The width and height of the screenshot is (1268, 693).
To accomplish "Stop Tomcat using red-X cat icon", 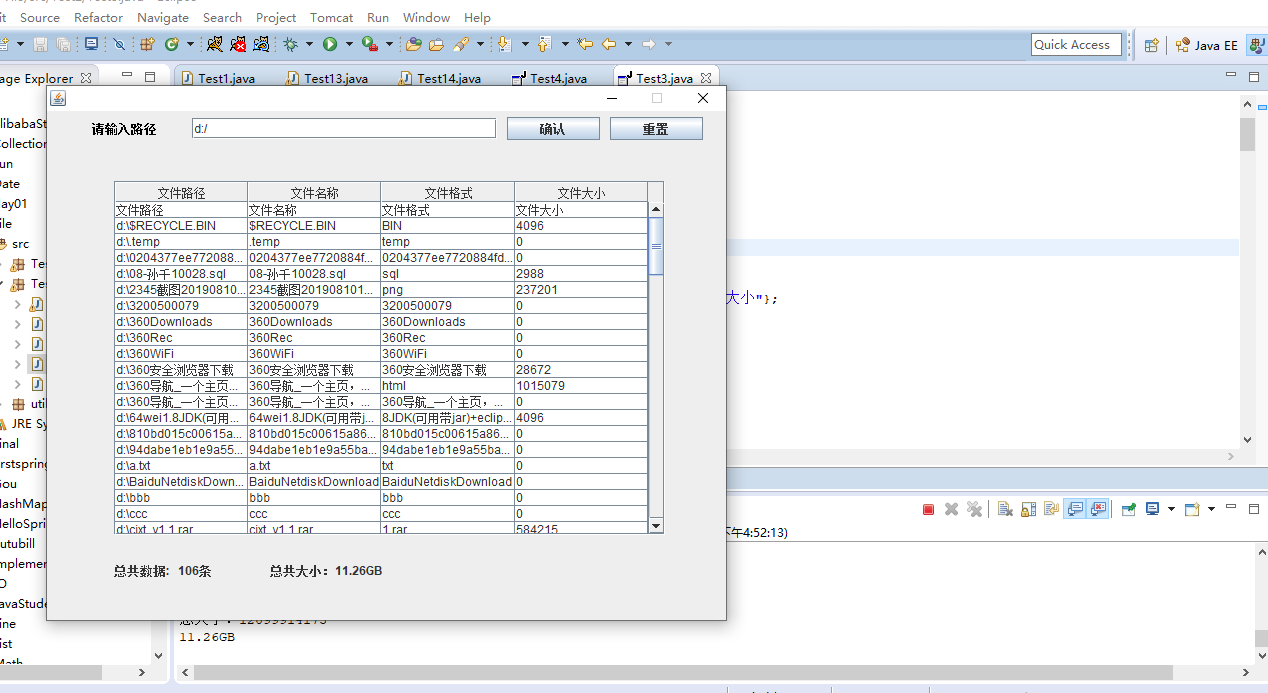I will click(239, 44).
